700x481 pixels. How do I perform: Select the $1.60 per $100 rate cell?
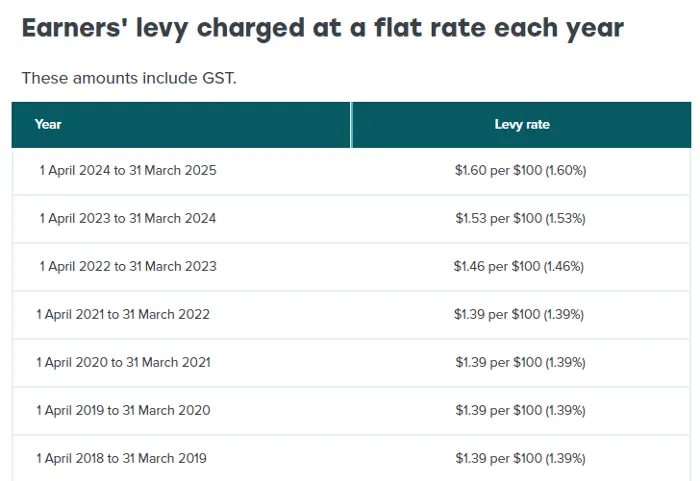click(520, 170)
